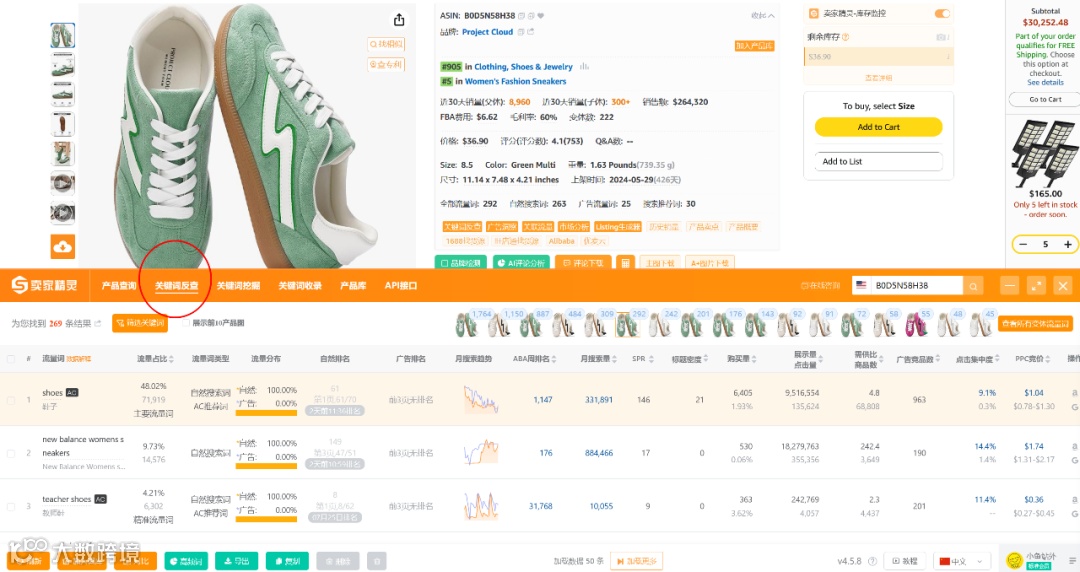Sort by the ABA周排名 column arrows
The image size is (1080, 572).
(554, 359)
